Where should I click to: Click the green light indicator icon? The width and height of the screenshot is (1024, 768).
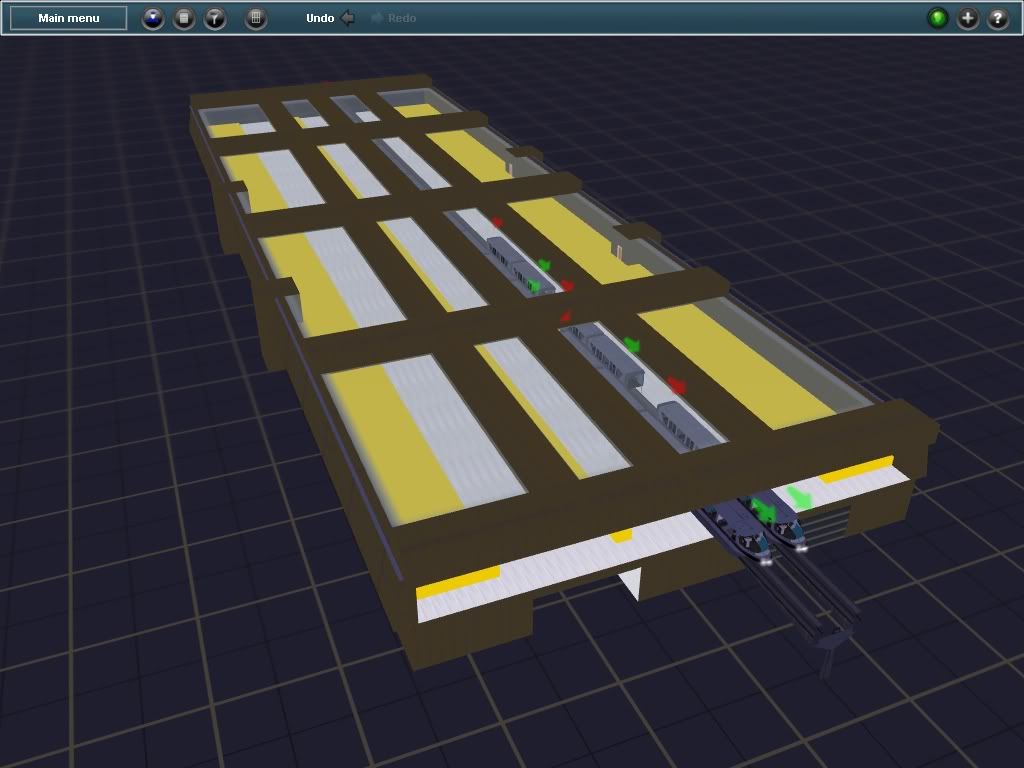tap(938, 18)
